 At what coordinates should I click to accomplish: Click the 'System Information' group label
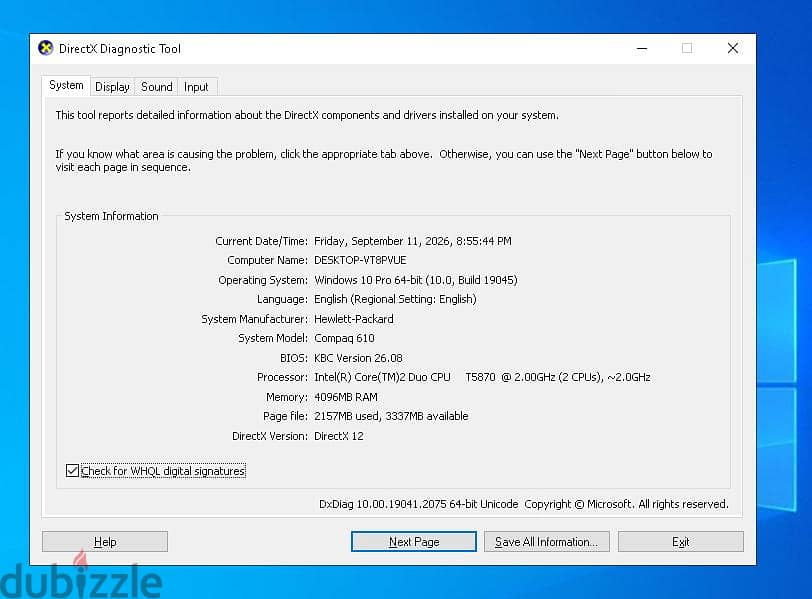coord(111,216)
